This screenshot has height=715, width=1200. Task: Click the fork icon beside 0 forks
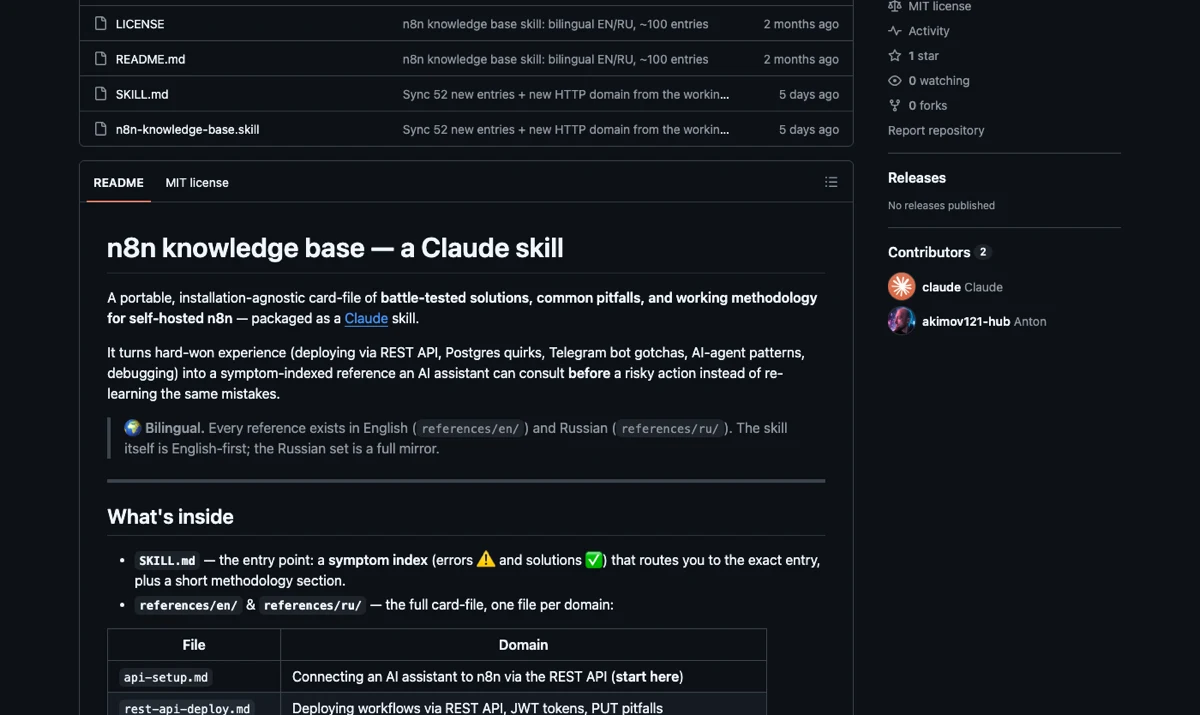point(895,105)
